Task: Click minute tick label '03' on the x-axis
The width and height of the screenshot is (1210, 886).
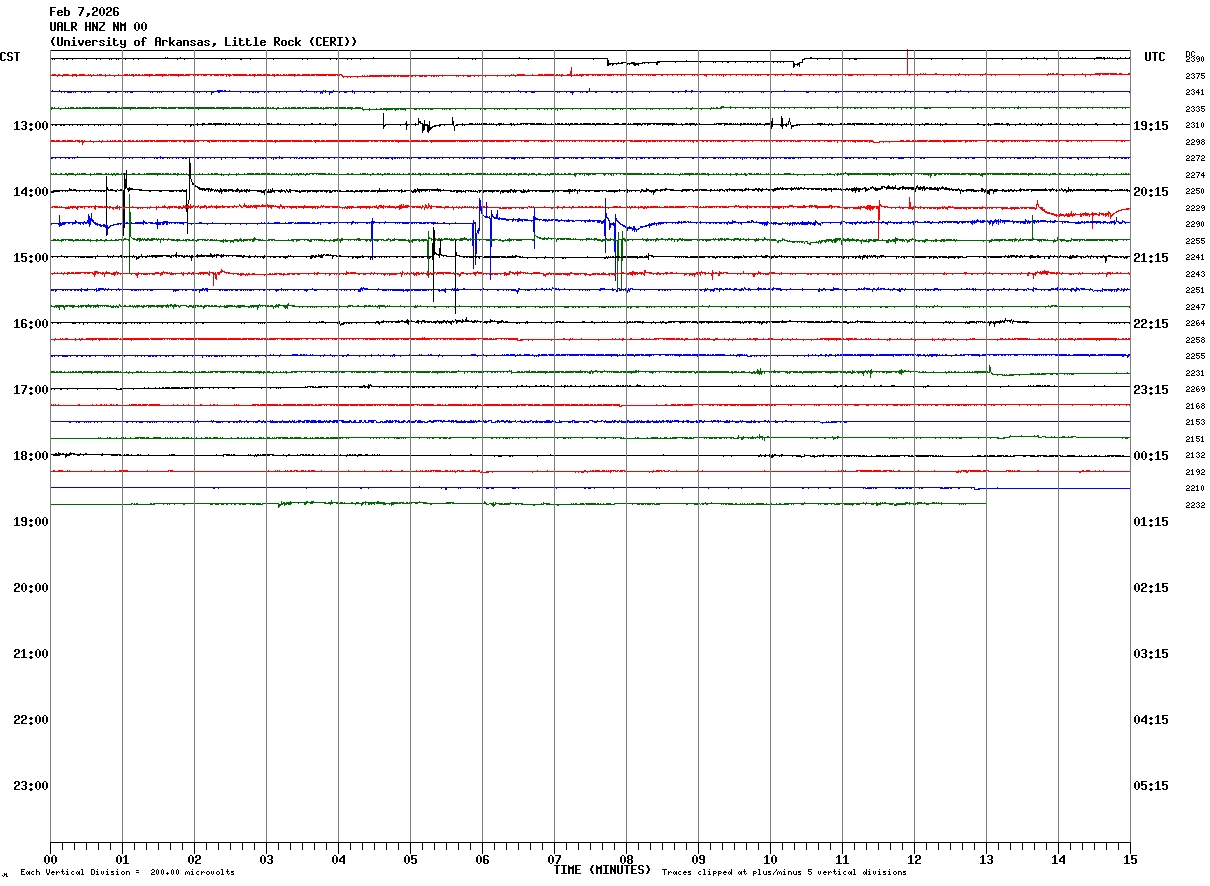Action: pyautogui.click(x=266, y=859)
